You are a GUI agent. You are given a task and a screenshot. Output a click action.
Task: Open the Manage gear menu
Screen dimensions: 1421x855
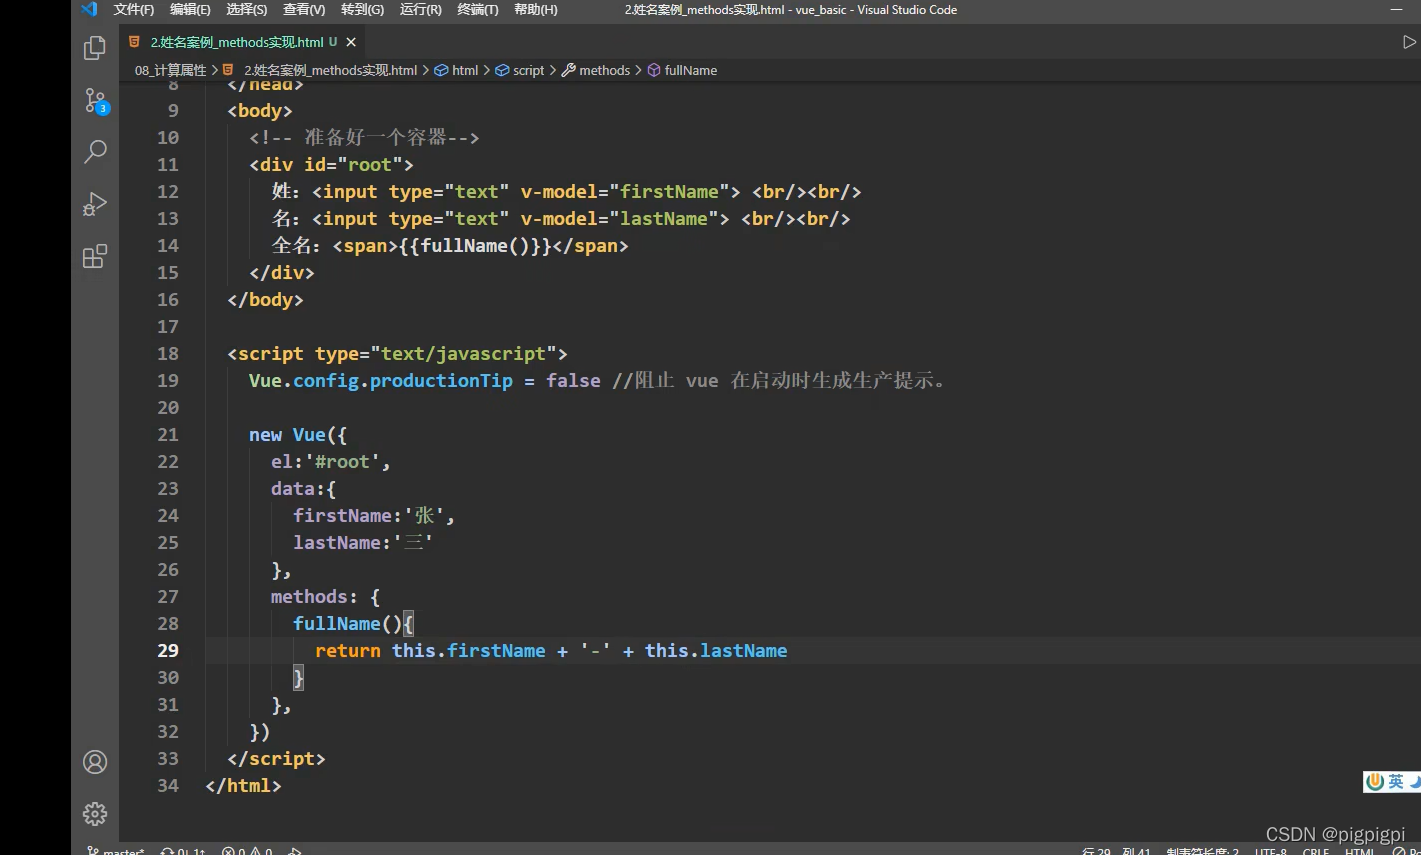[x=95, y=814]
